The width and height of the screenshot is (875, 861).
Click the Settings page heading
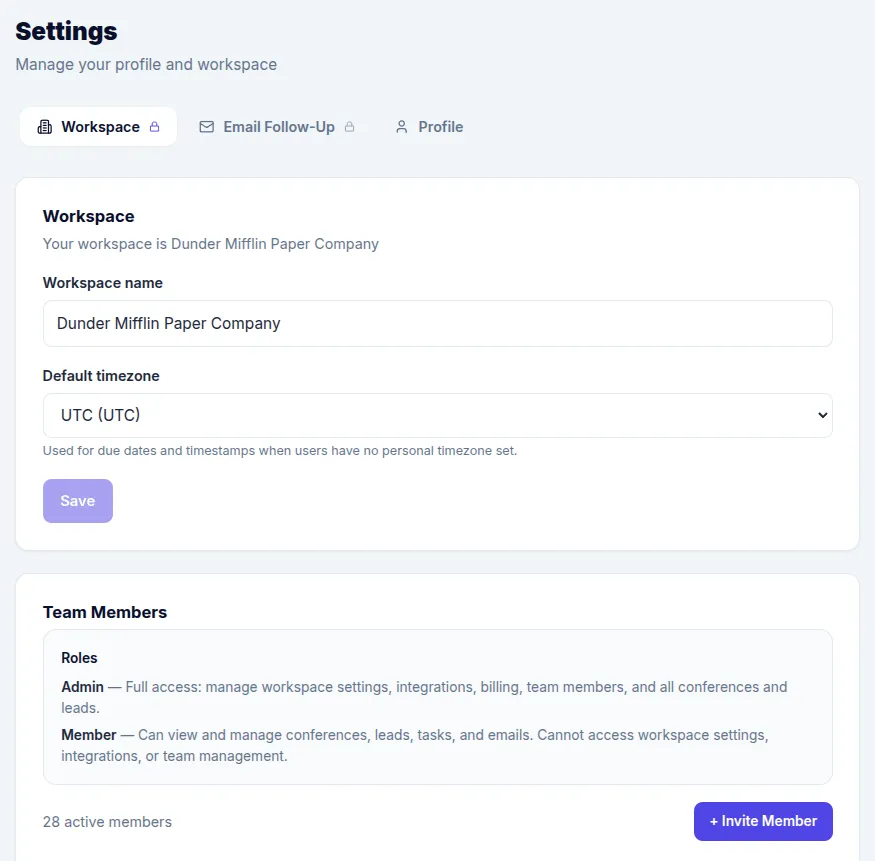click(66, 31)
